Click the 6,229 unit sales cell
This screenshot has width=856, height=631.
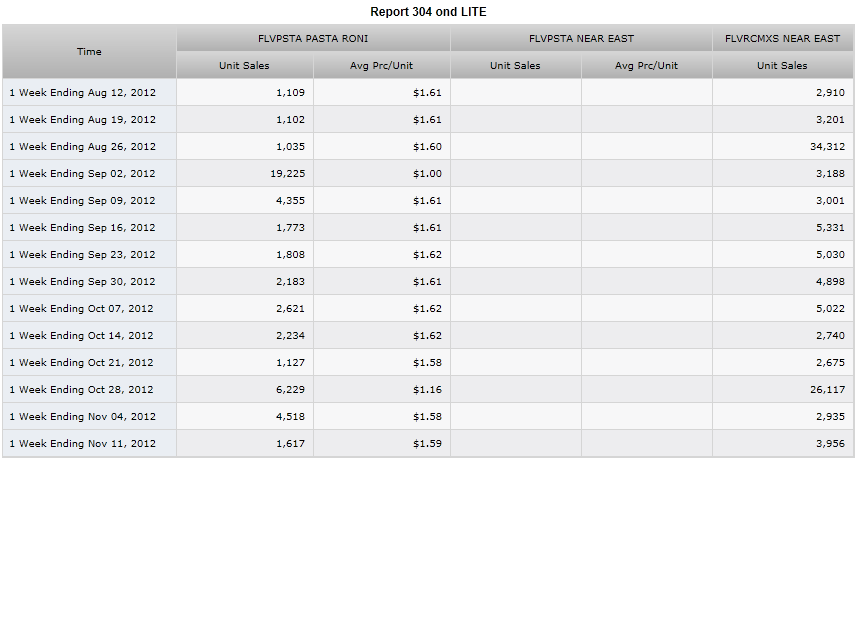point(245,390)
